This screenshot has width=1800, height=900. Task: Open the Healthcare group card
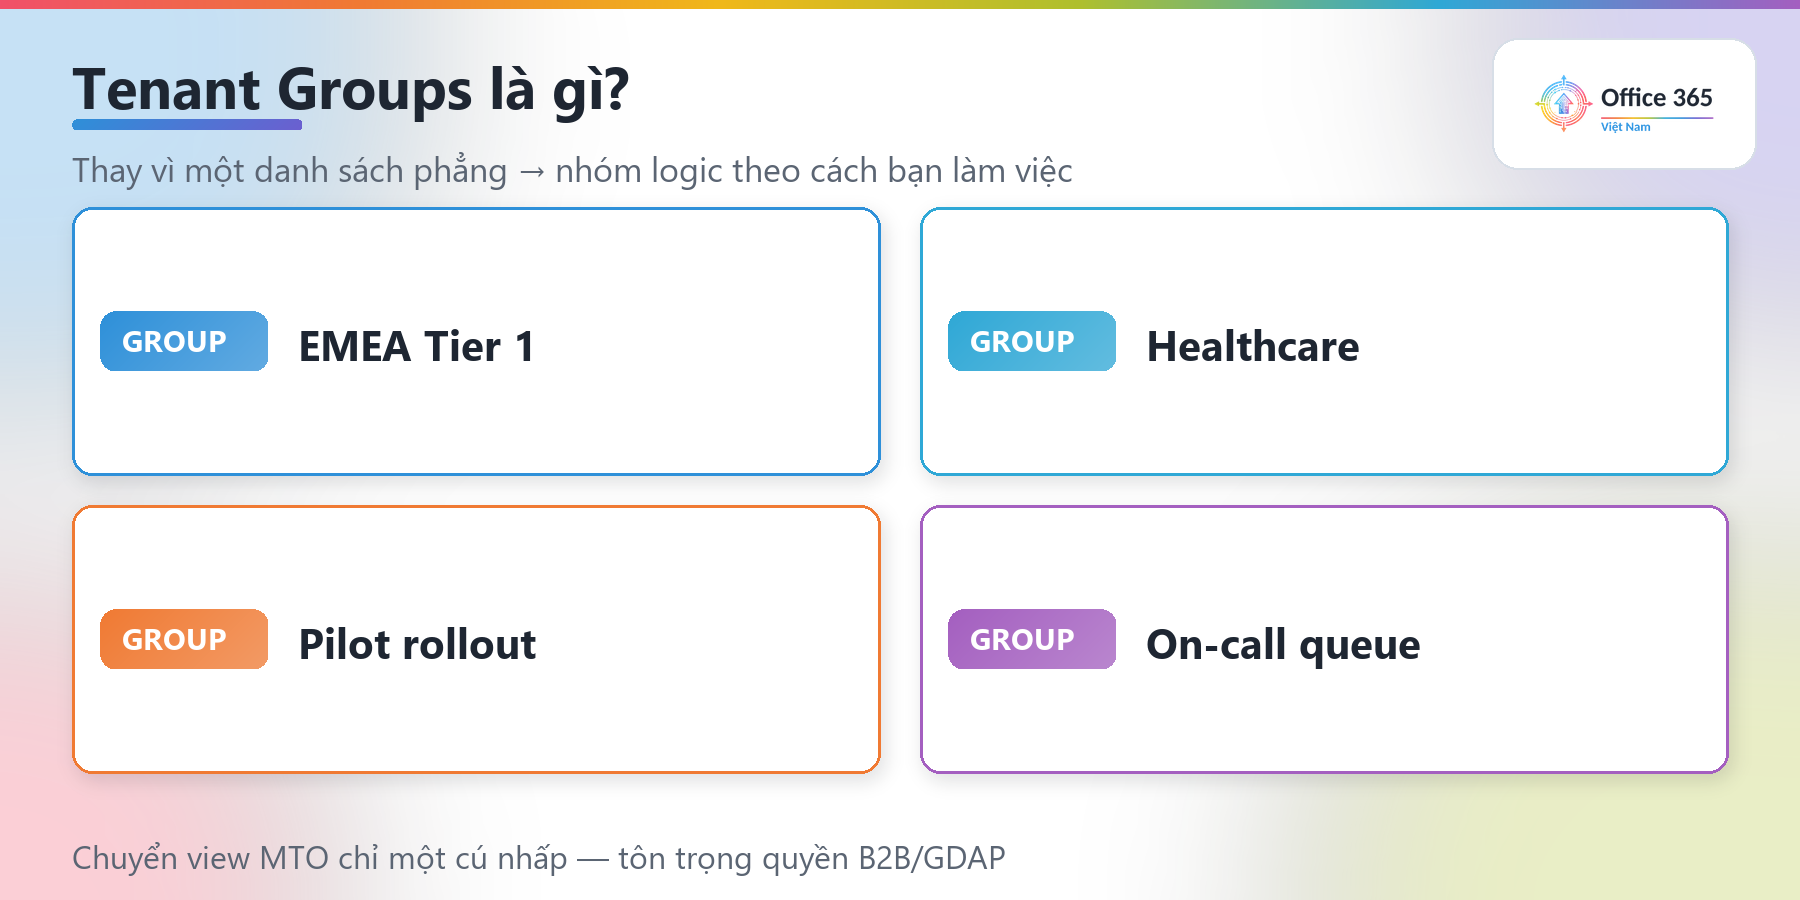(1324, 341)
